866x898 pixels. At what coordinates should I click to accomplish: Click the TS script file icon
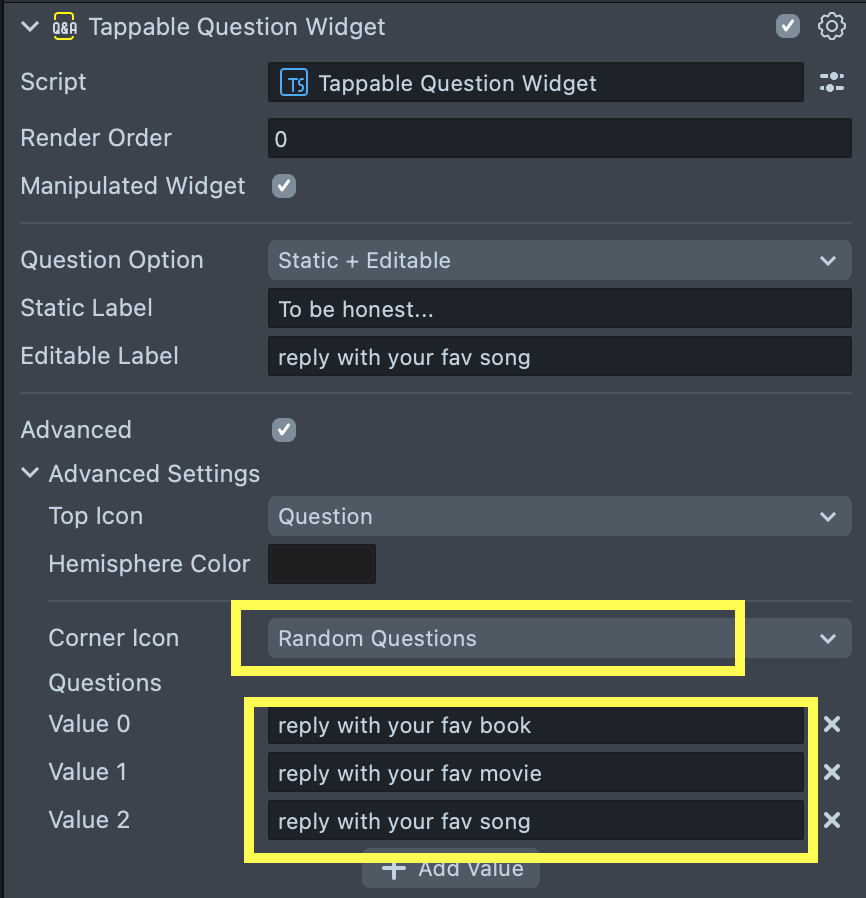(294, 83)
